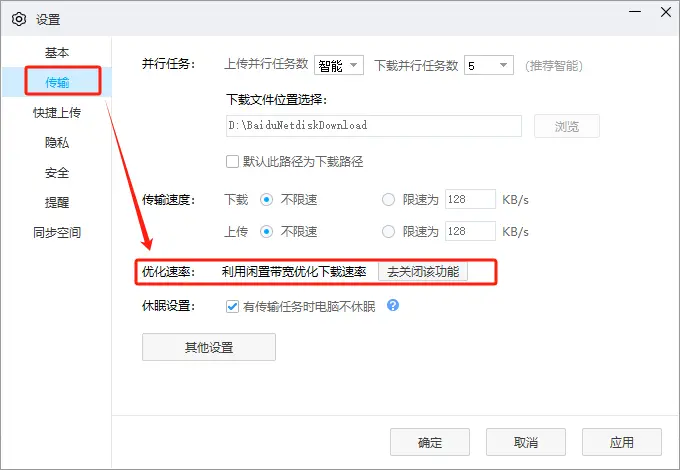This screenshot has width=680, height=470.
Task: Open the 下载并行任务数 dropdown showing 5
Action: coord(489,65)
